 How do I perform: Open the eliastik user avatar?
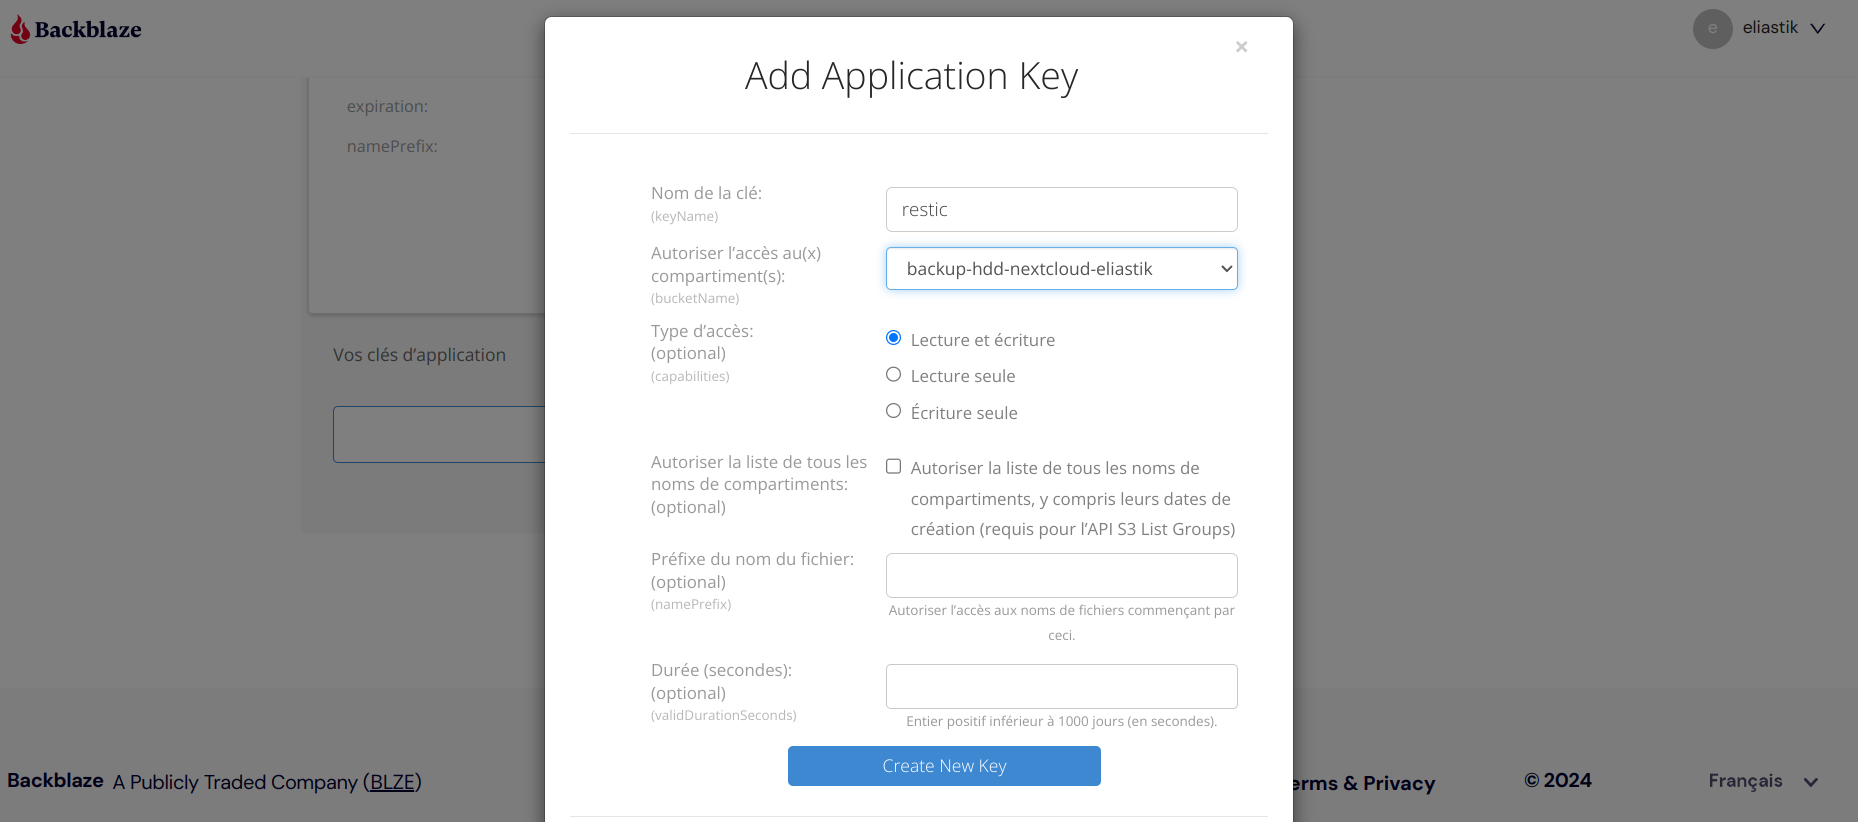pos(1712,29)
